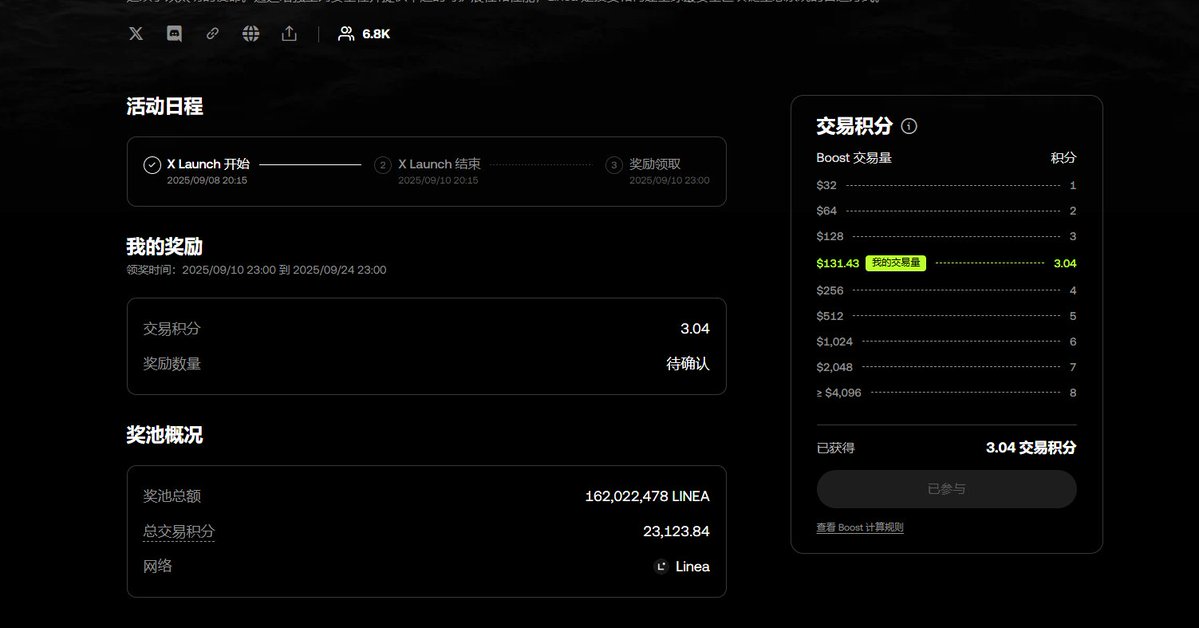Image resolution: width=1199 pixels, height=628 pixels.
Task: Click the 23,123.84 total points value
Action: point(676,532)
